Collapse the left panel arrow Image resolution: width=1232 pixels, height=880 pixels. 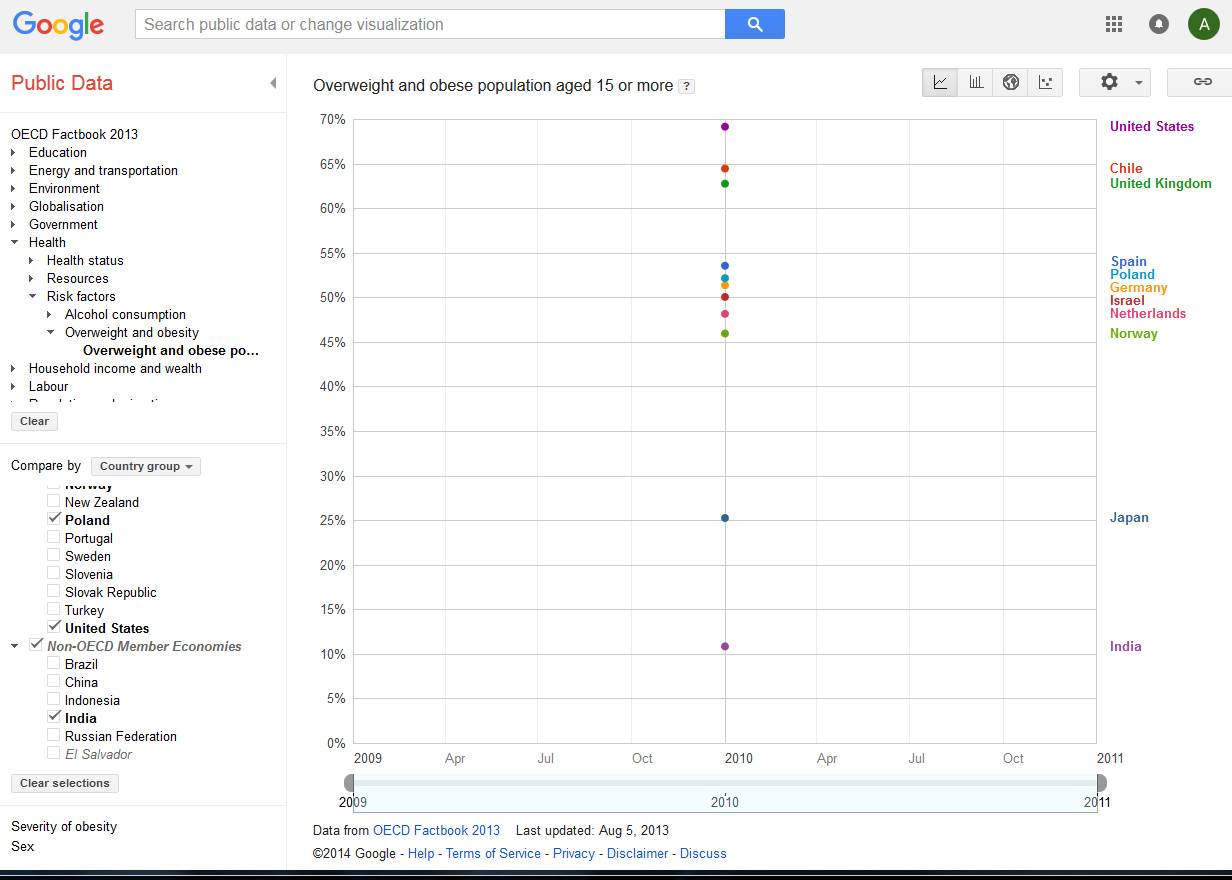point(273,83)
